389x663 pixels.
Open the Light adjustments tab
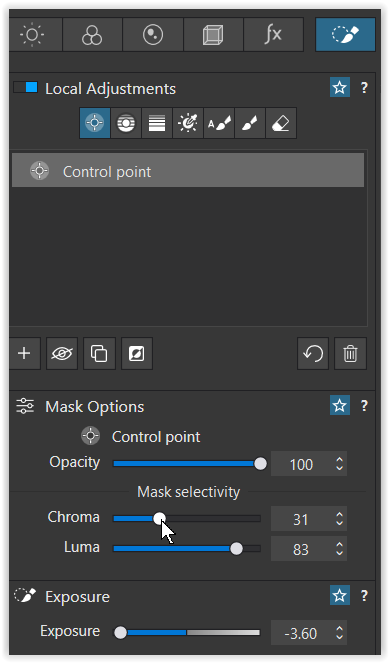[x=33, y=35]
